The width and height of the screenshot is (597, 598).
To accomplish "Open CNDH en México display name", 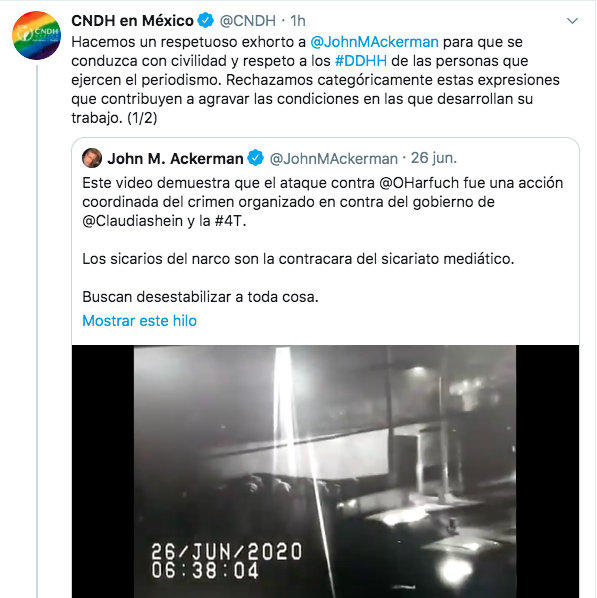I will 132,21.
